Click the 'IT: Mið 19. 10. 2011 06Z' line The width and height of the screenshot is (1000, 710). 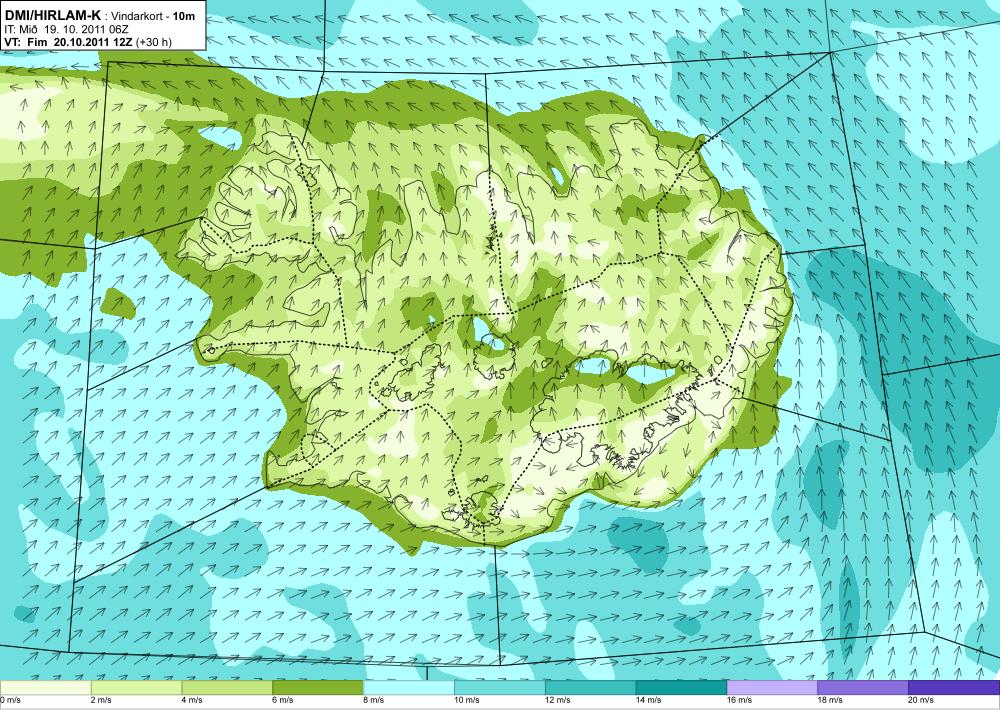click(67, 29)
